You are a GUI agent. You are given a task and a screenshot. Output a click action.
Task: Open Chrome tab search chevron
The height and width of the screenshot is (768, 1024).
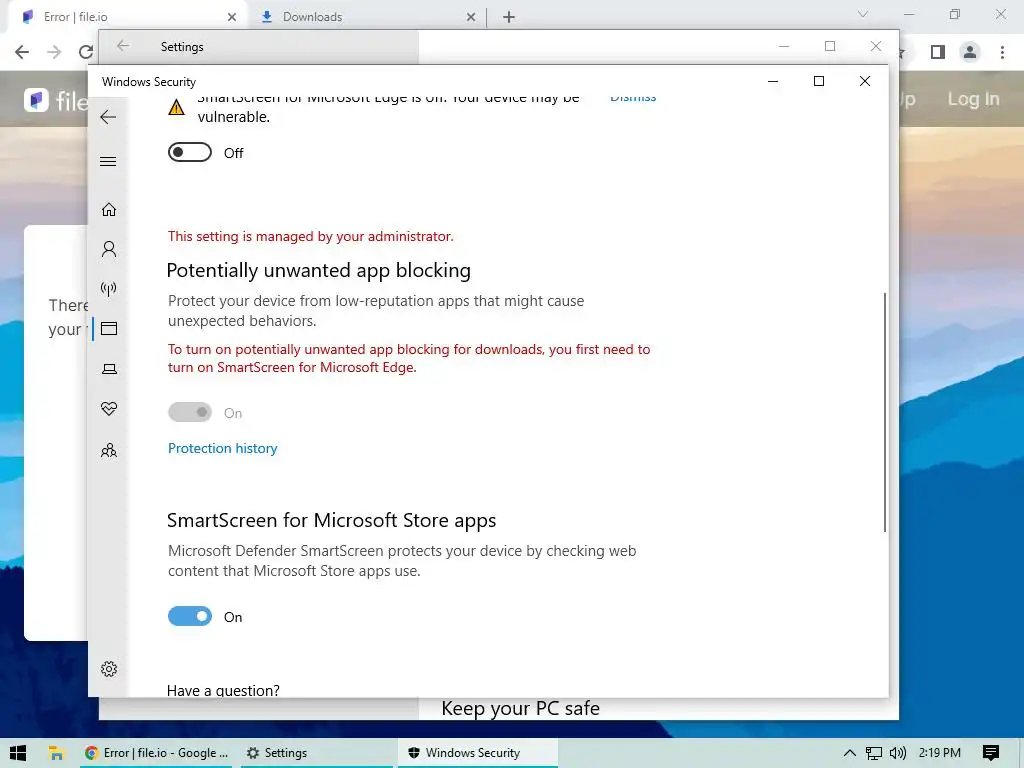click(x=863, y=14)
